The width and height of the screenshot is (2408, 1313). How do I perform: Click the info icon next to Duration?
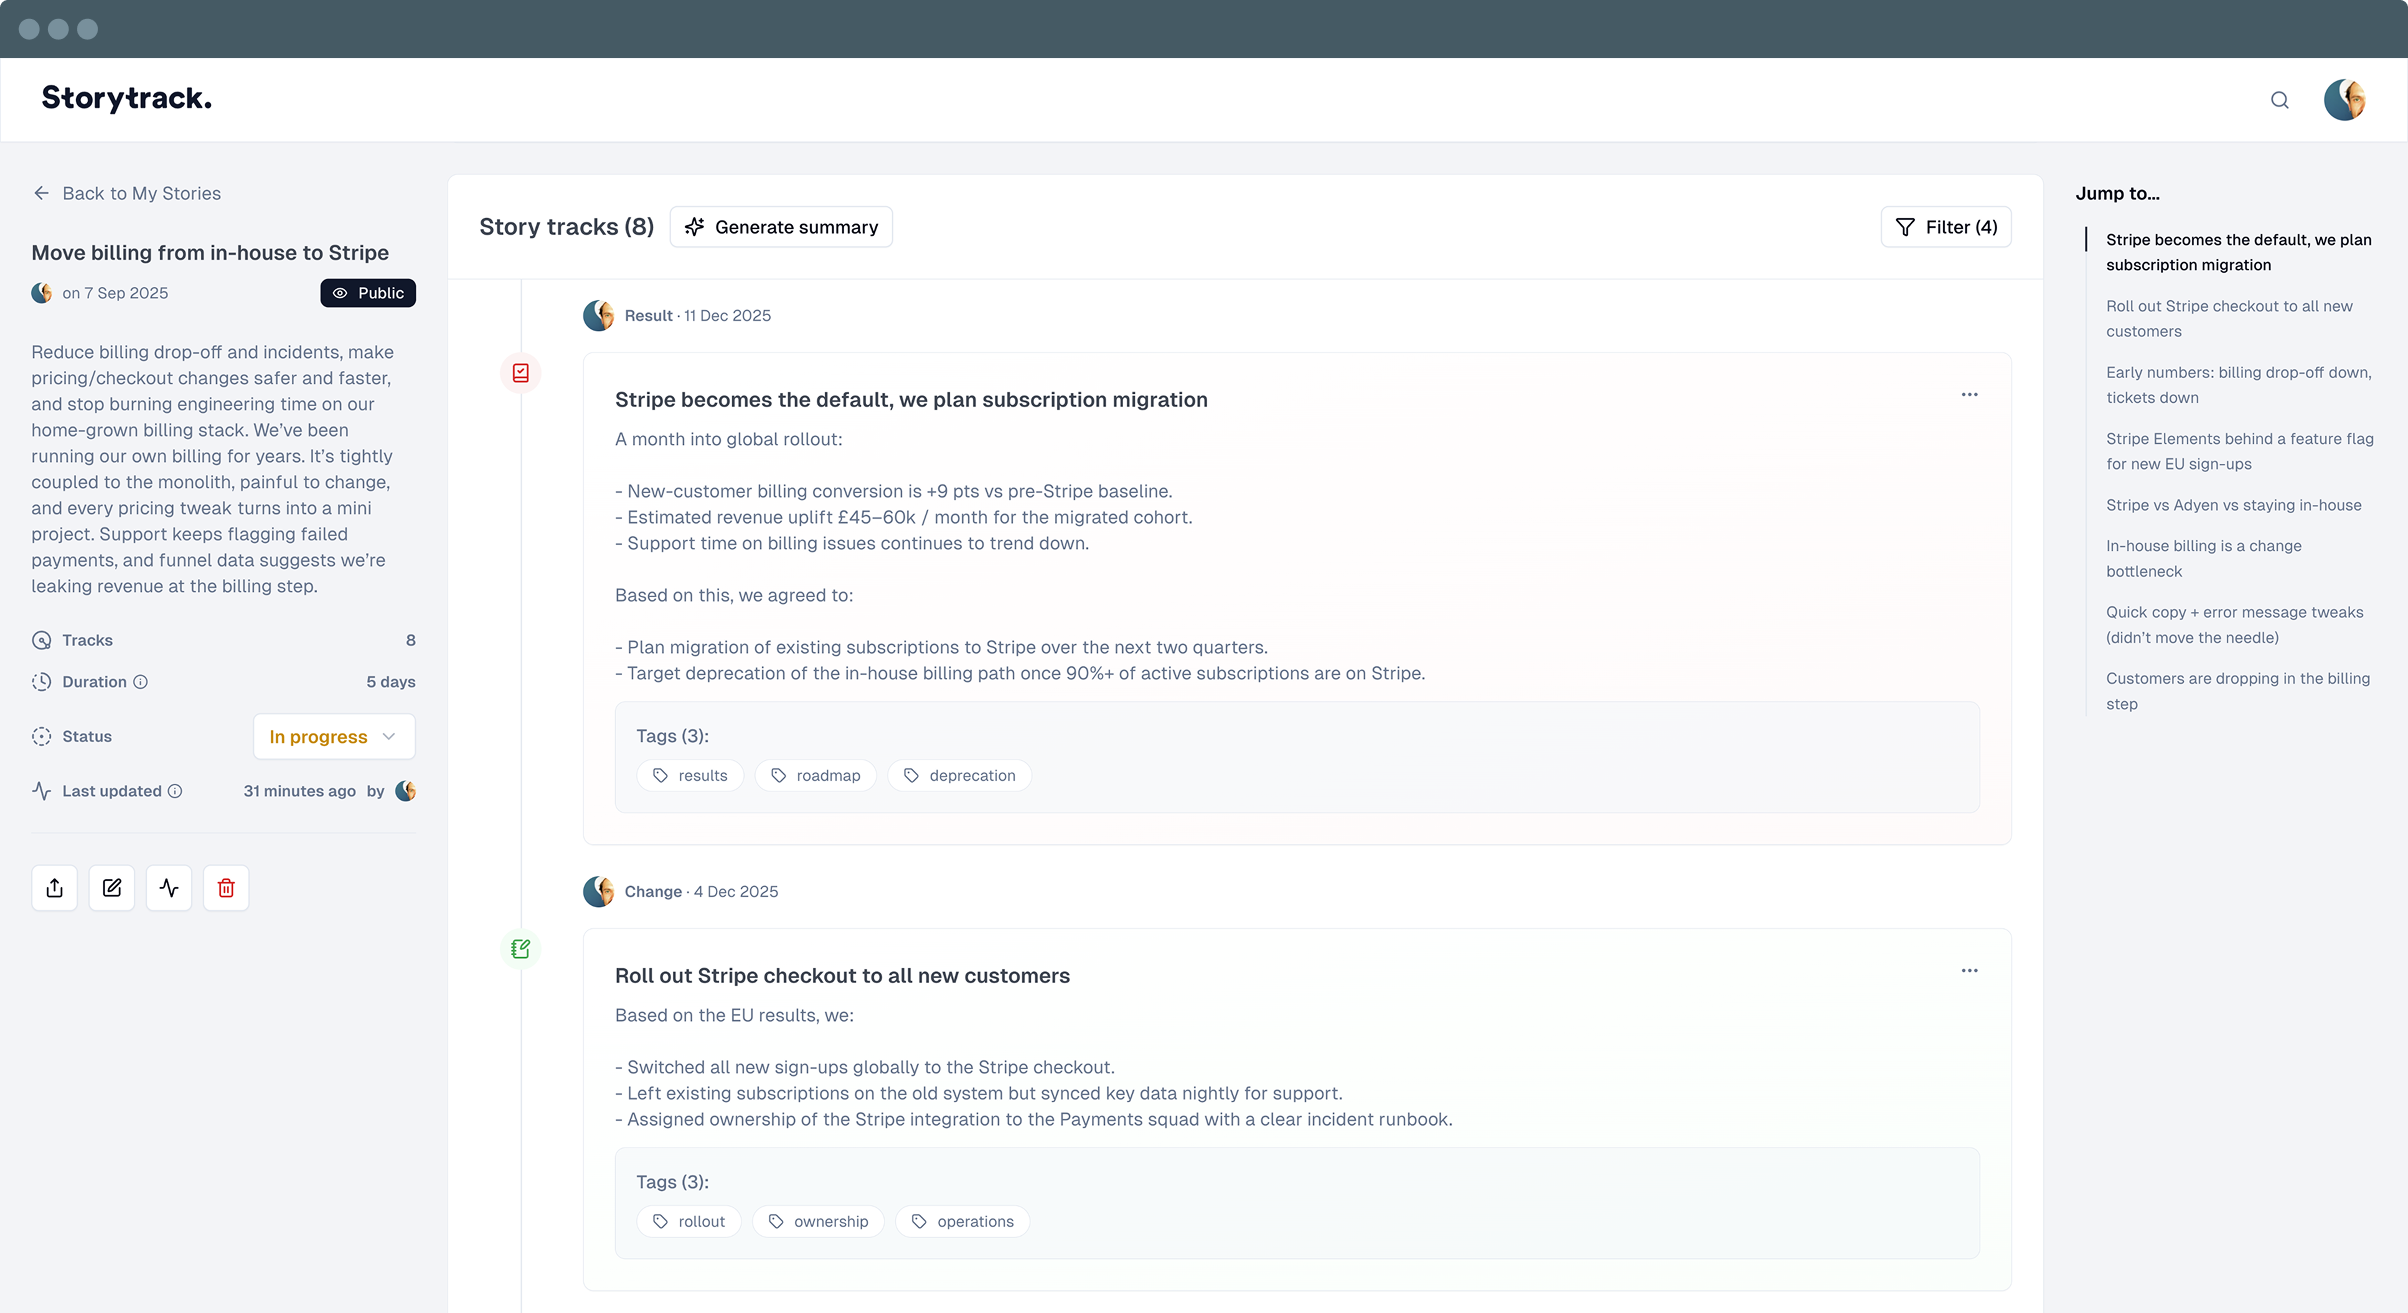click(139, 681)
